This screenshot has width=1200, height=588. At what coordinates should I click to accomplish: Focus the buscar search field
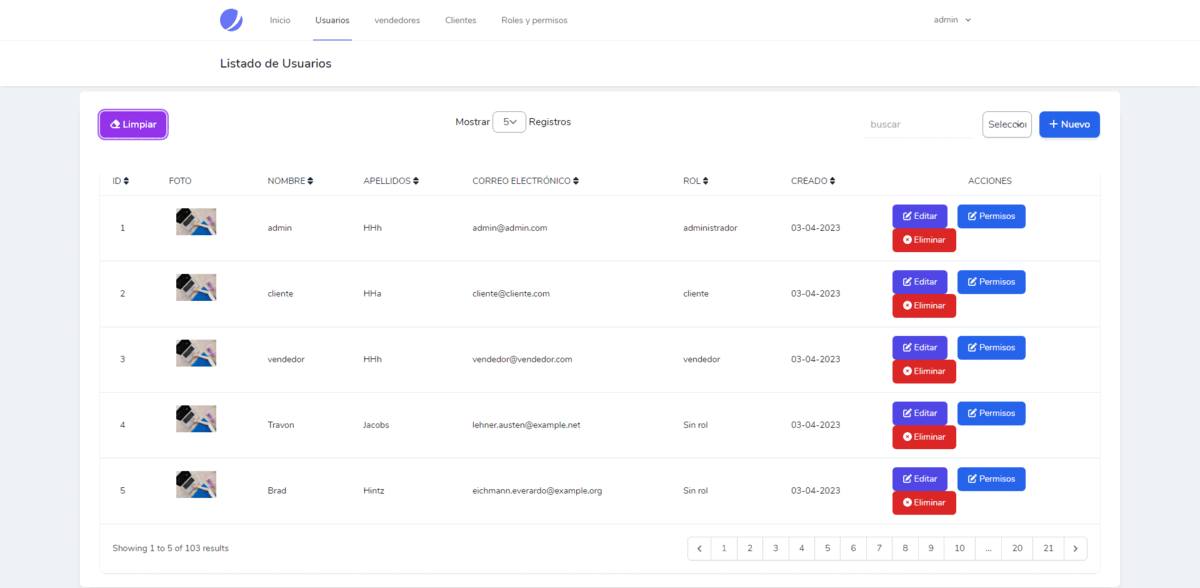(918, 124)
